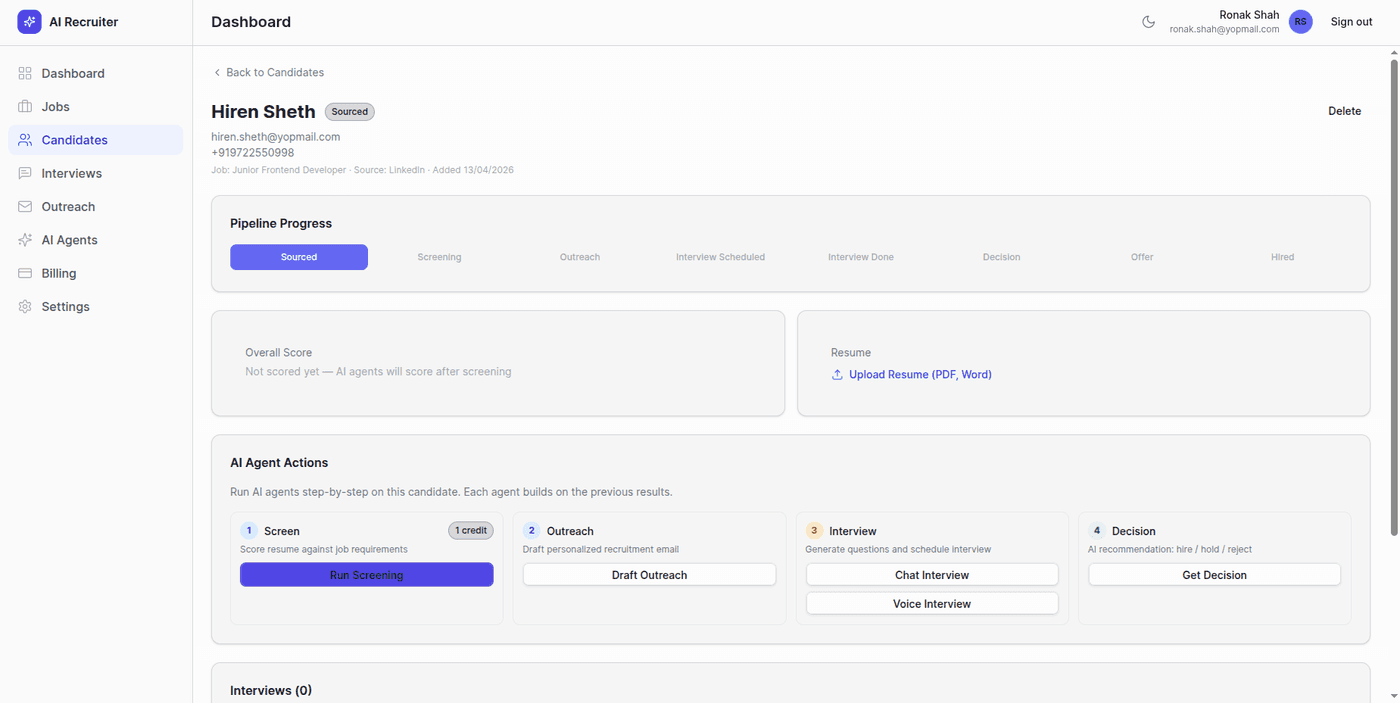Screen dimensions: 1400x703
Task: Select the Sourced pipeline stage
Action: (x=299, y=257)
